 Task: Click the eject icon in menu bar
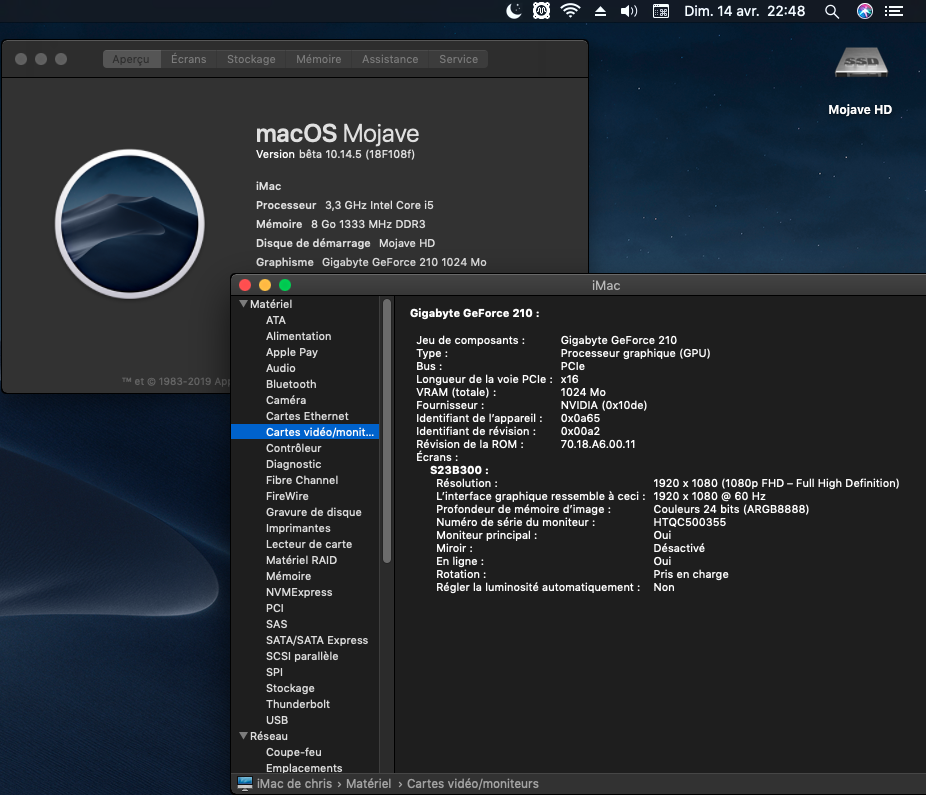click(x=601, y=11)
